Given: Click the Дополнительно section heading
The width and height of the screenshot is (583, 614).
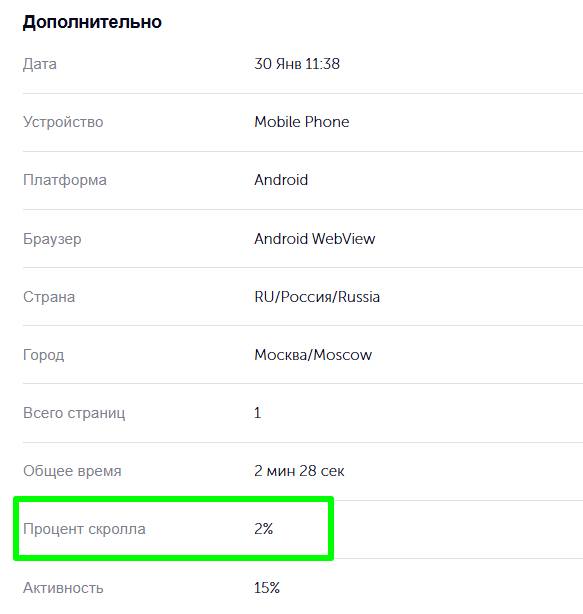Looking at the screenshot, I should (92, 22).
